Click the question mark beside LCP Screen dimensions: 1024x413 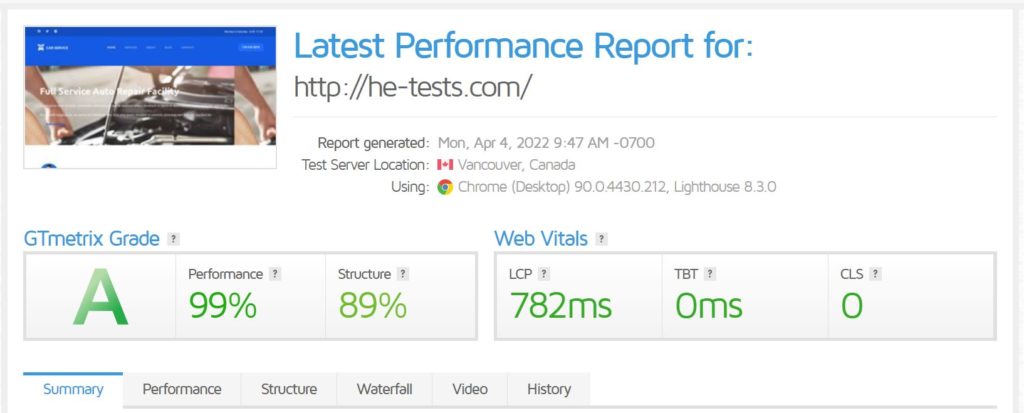coord(543,274)
